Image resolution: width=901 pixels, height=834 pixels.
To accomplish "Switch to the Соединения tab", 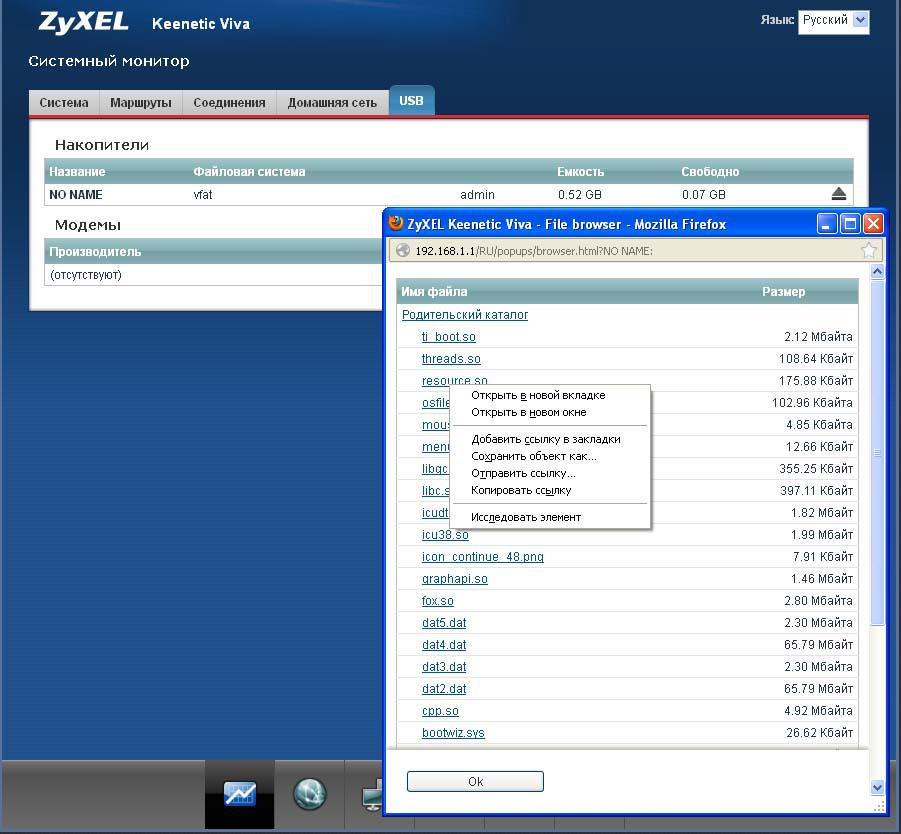I will click(229, 103).
